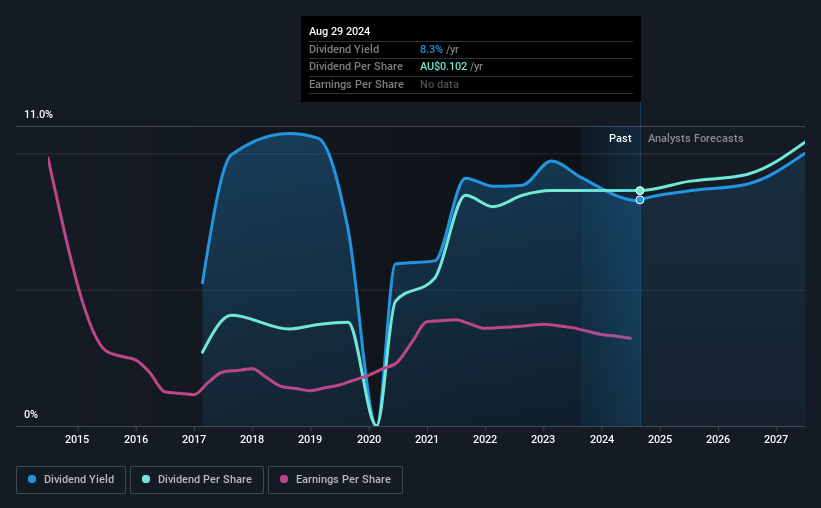The height and width of the screenshot is (508, 821).
Task: Select the teal Dividend Per Share data point marker
Action: tap(640, 191)
